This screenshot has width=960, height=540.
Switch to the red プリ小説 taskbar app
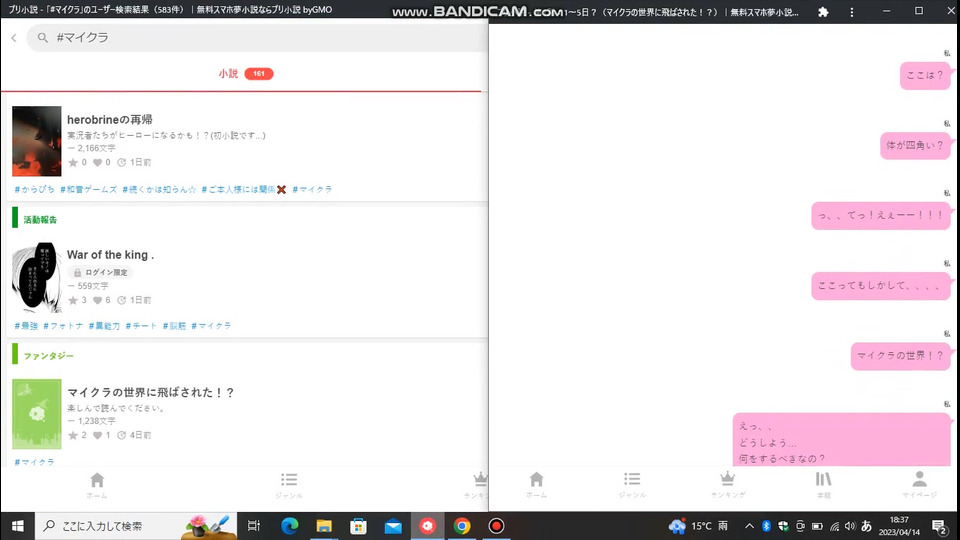coord(427,526)
